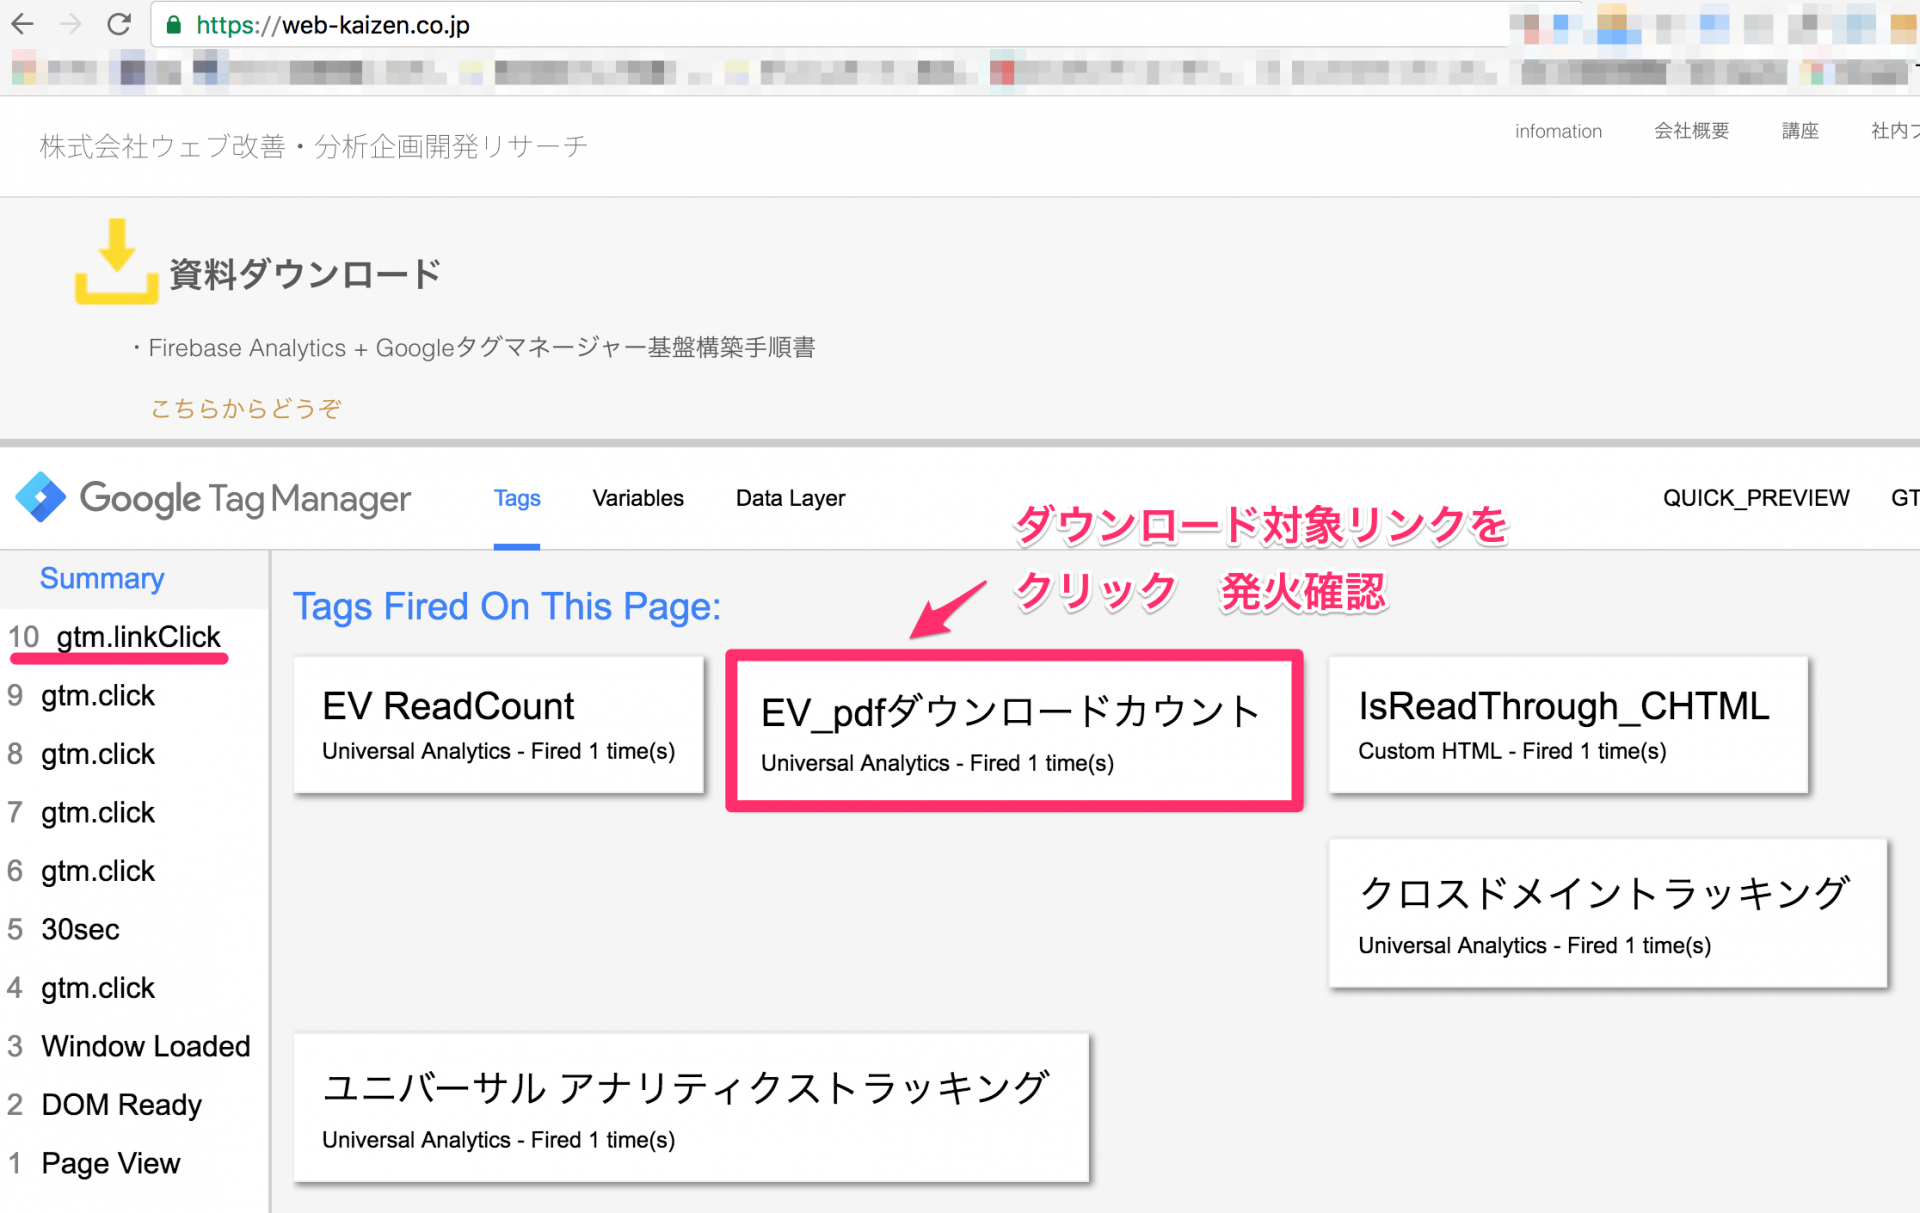The image size is (1920, 1213).
Task: Open the クロスドメイントラッキング tag card
Action: point(1607,914)
